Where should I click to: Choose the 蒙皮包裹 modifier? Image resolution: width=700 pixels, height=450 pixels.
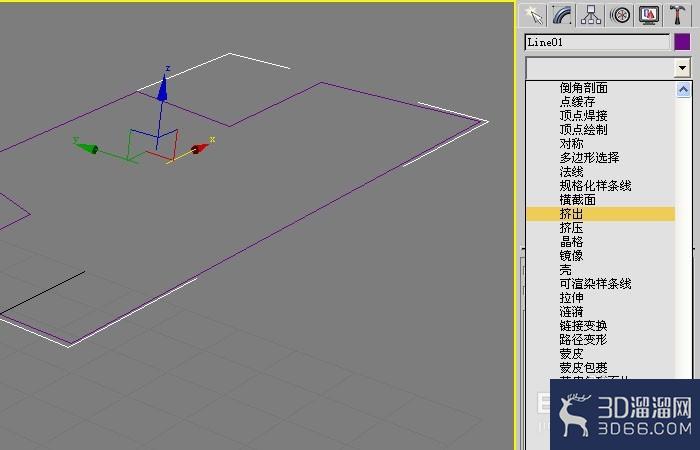583,368
